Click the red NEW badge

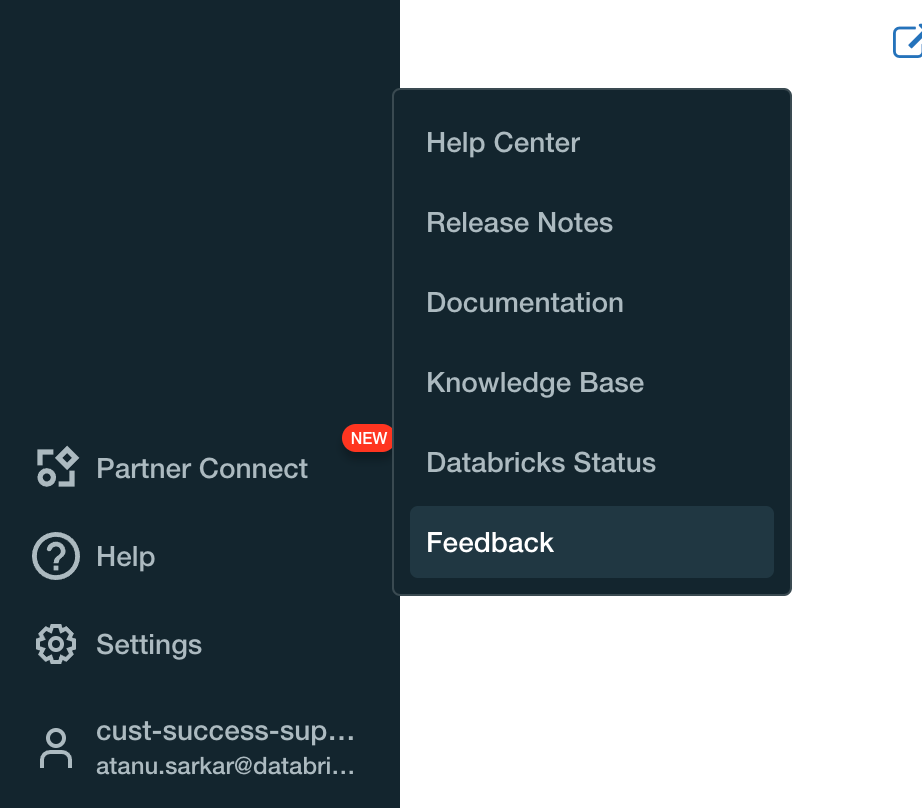(x=368, y=438)
